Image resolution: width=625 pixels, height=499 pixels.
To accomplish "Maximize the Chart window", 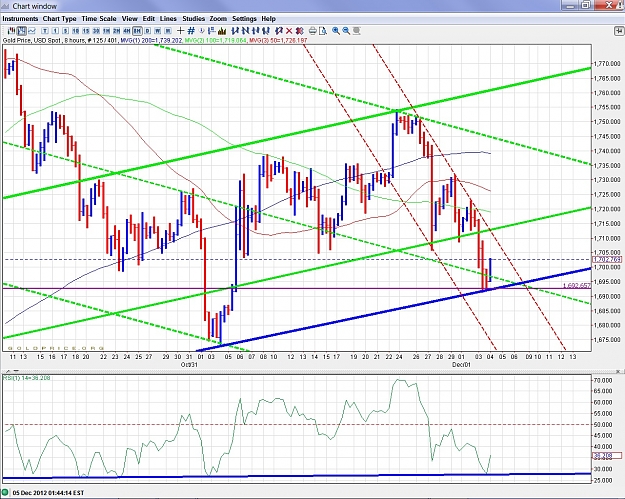I will coord(586,5).
